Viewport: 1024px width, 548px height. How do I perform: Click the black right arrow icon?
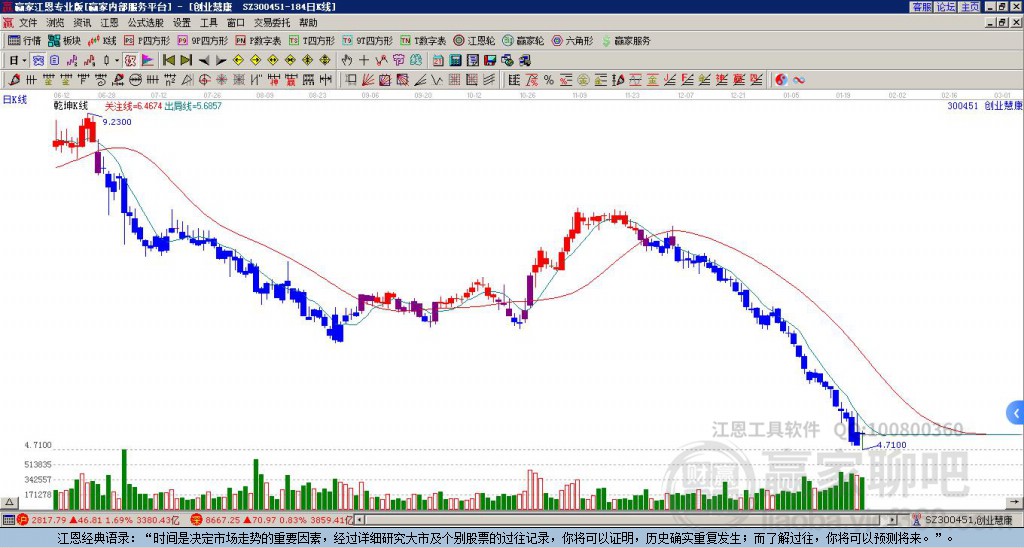point(221,61)
